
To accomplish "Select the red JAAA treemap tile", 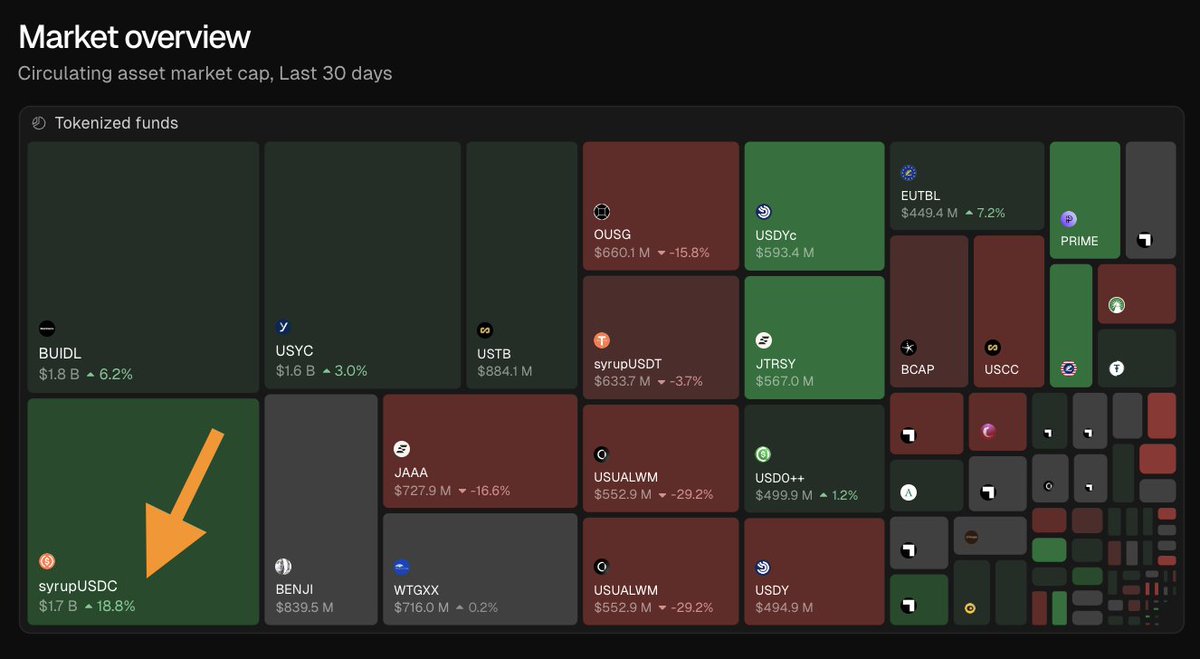I will tap(480, 450).
